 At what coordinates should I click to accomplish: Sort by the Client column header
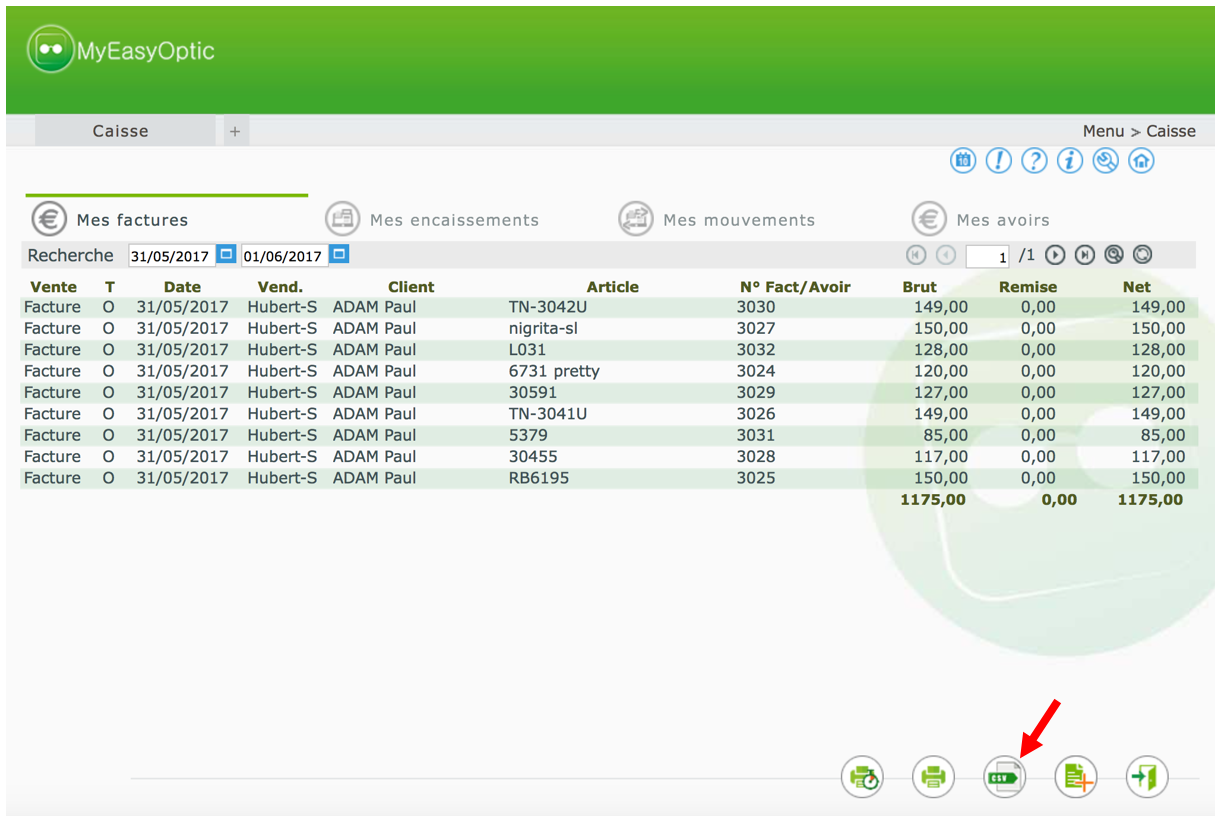[411, 287]
